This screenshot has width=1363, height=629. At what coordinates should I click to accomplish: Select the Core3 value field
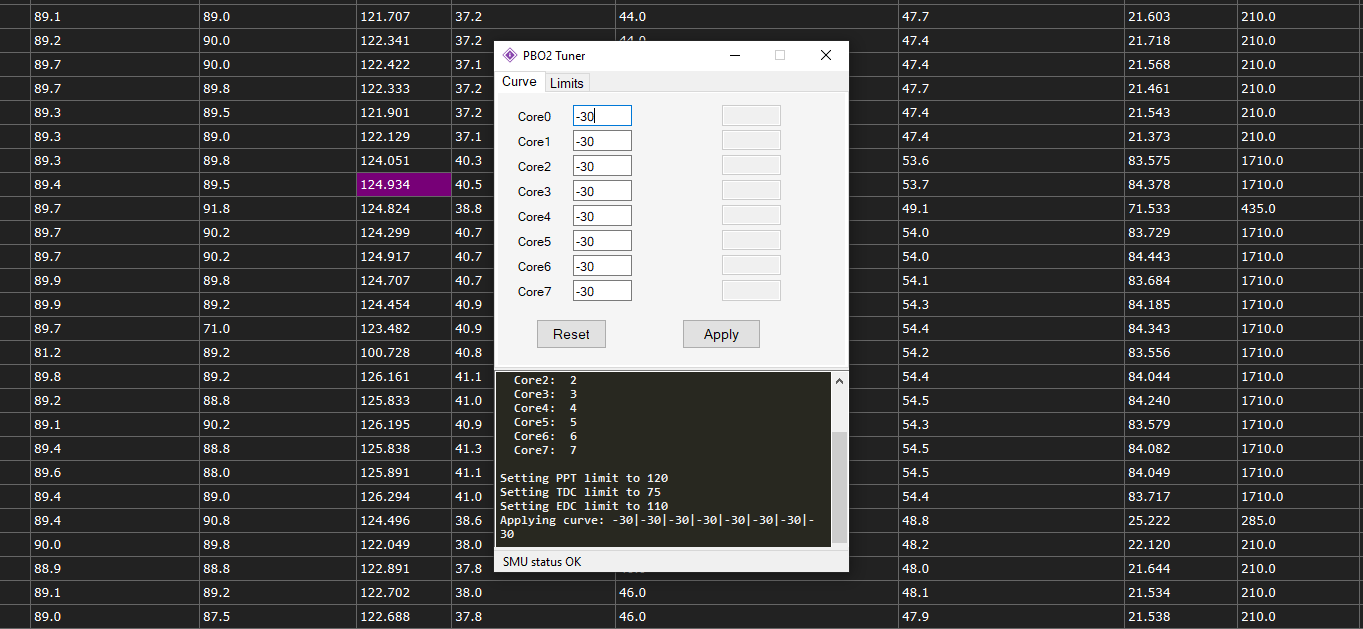pyautogui.click(x=602, y=192)
